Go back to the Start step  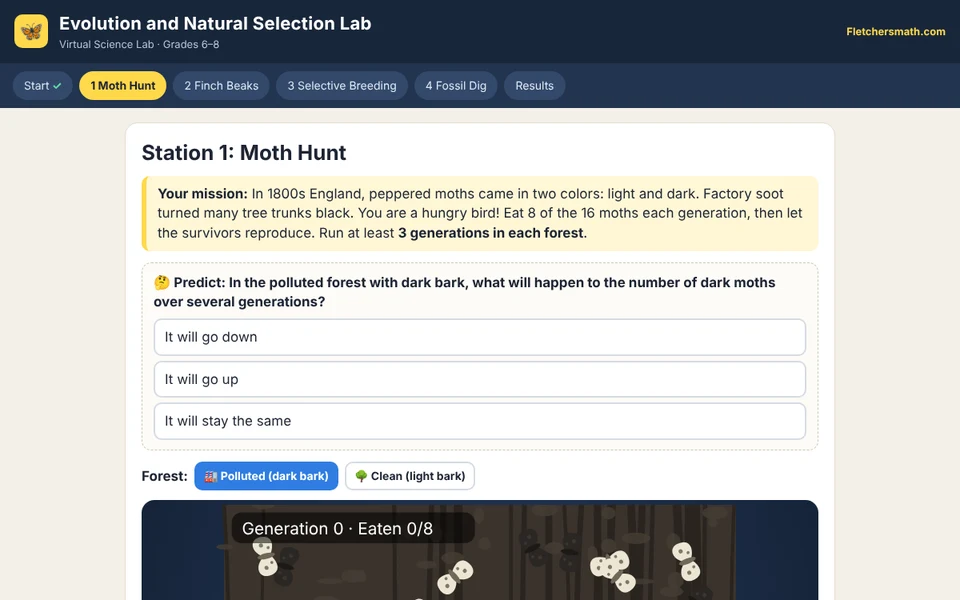tap(42, 86)
